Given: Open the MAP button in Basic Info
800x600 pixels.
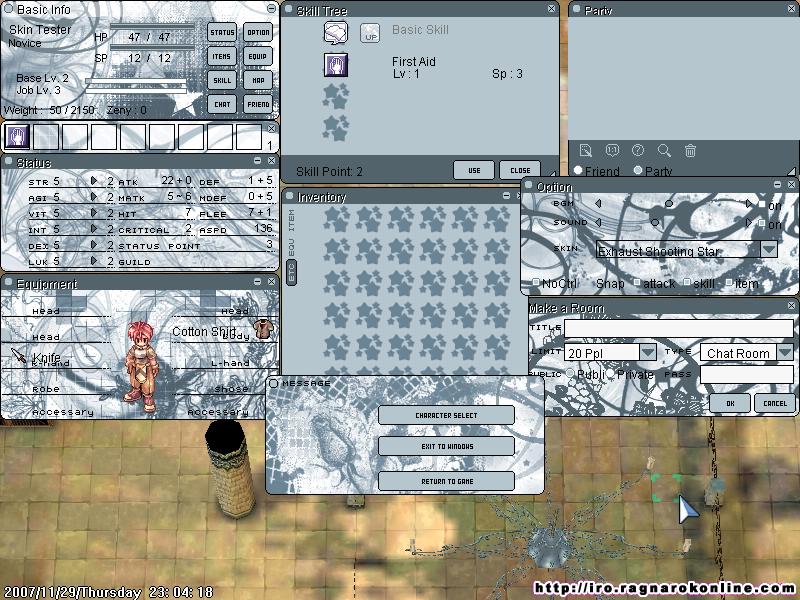Looking at the screenshot, I should [258, 80].
